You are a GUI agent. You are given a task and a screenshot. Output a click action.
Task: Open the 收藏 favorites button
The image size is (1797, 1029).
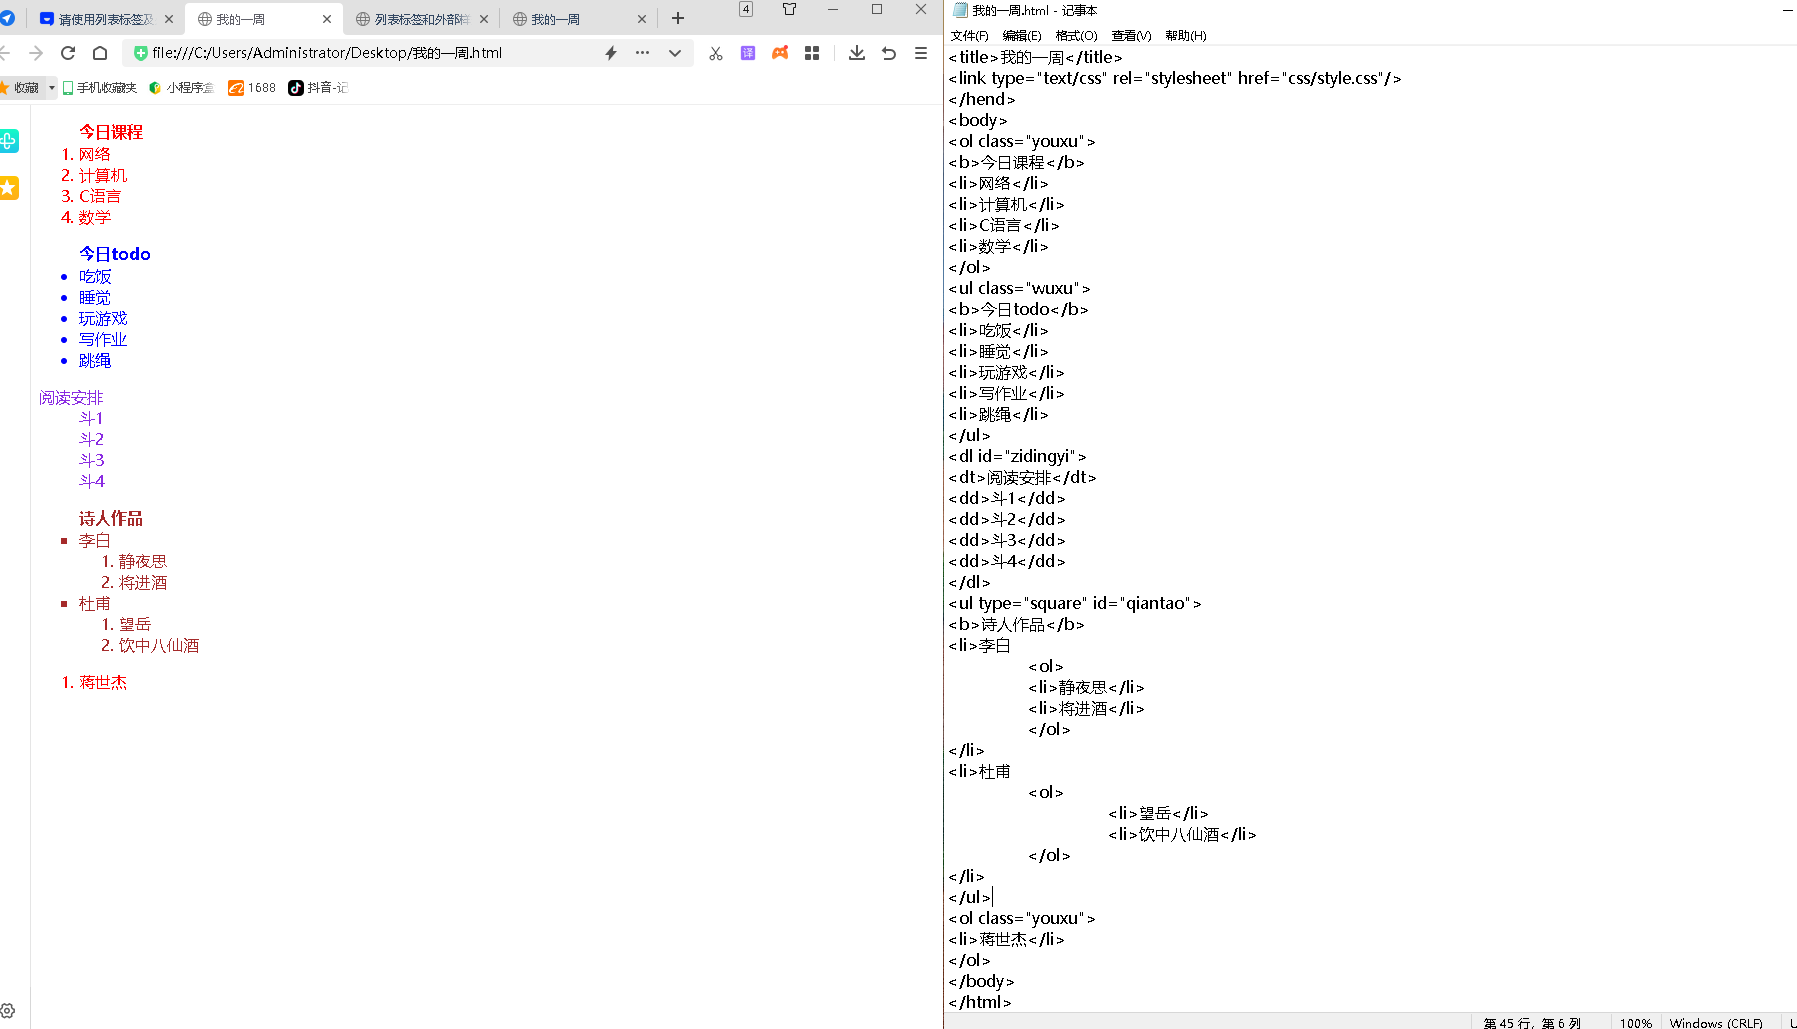(x=20, y=88)
